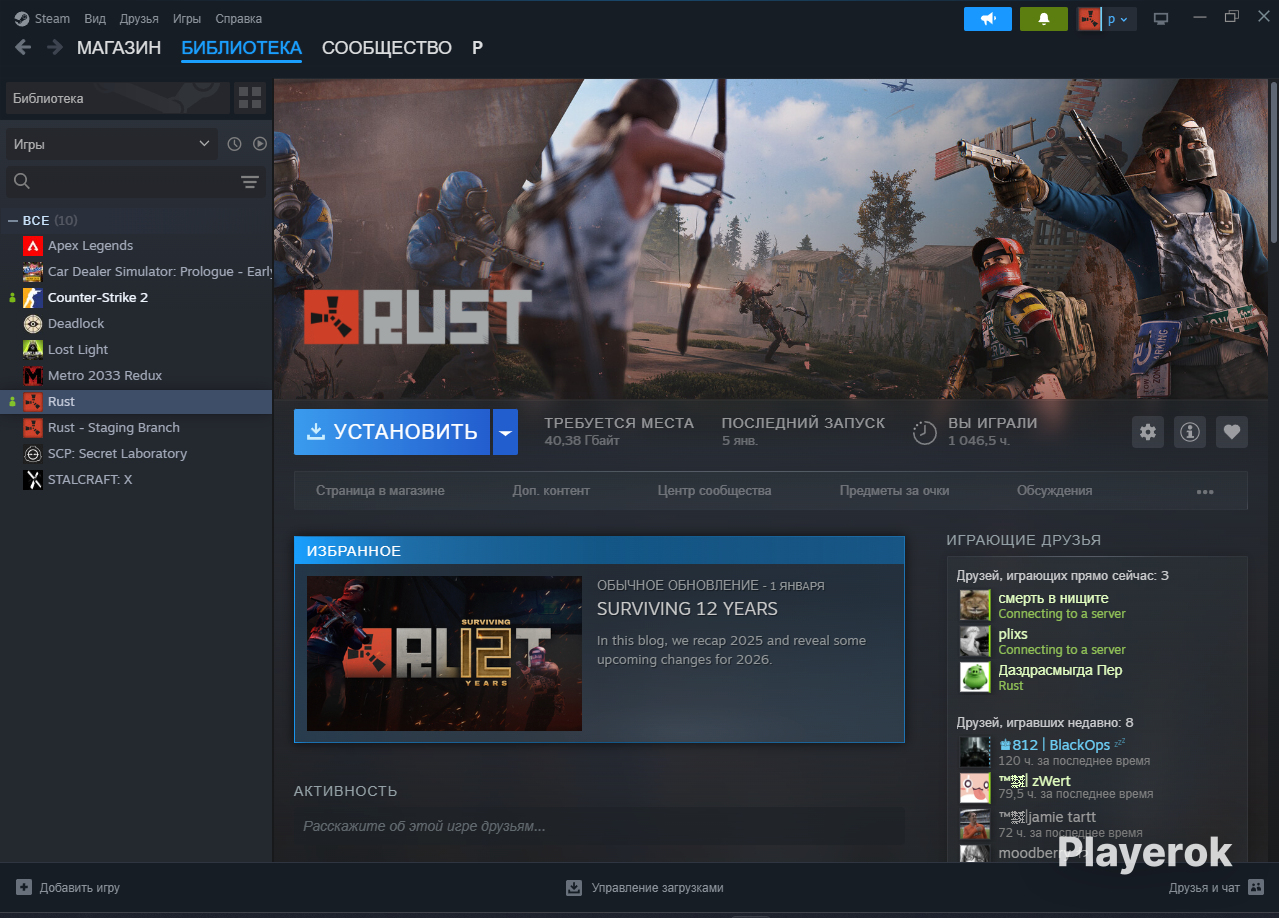The height and width of the screenshot is (918, 1279).
Task: Click the Car Dealer Simulator icon
Action: 33,272
